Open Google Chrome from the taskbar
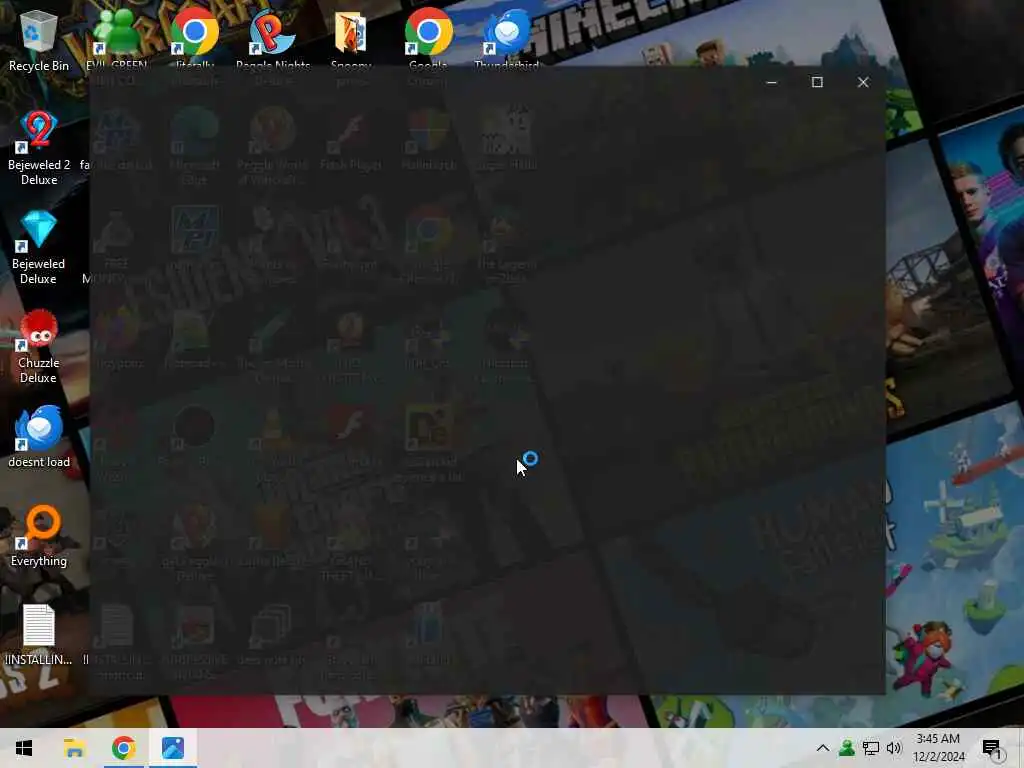The width and height of the screenshot is (1024, 768). pyautogui.click(x=123, y=748)
